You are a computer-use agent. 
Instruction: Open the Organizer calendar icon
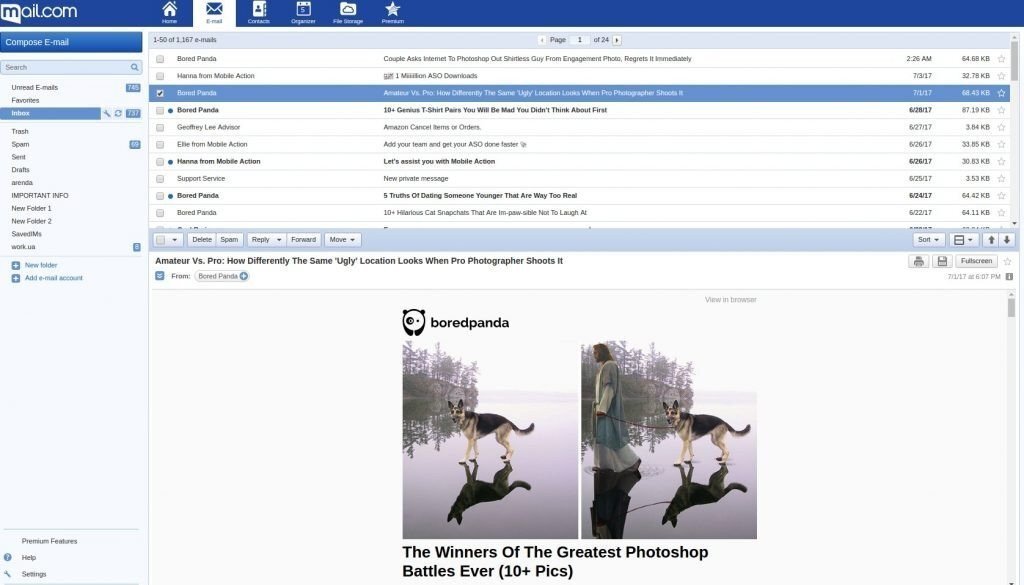[x=303, y=12]
